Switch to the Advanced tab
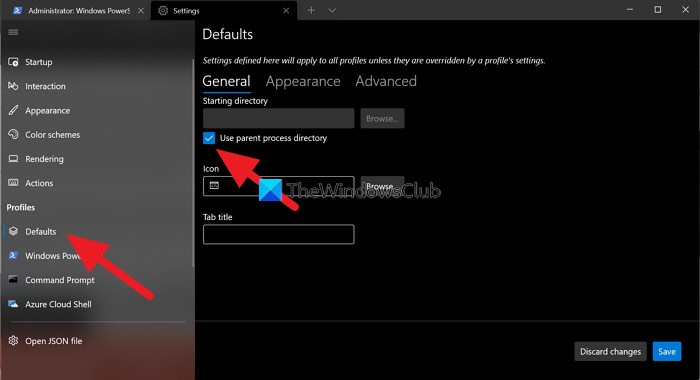 (x=386, y=81)
